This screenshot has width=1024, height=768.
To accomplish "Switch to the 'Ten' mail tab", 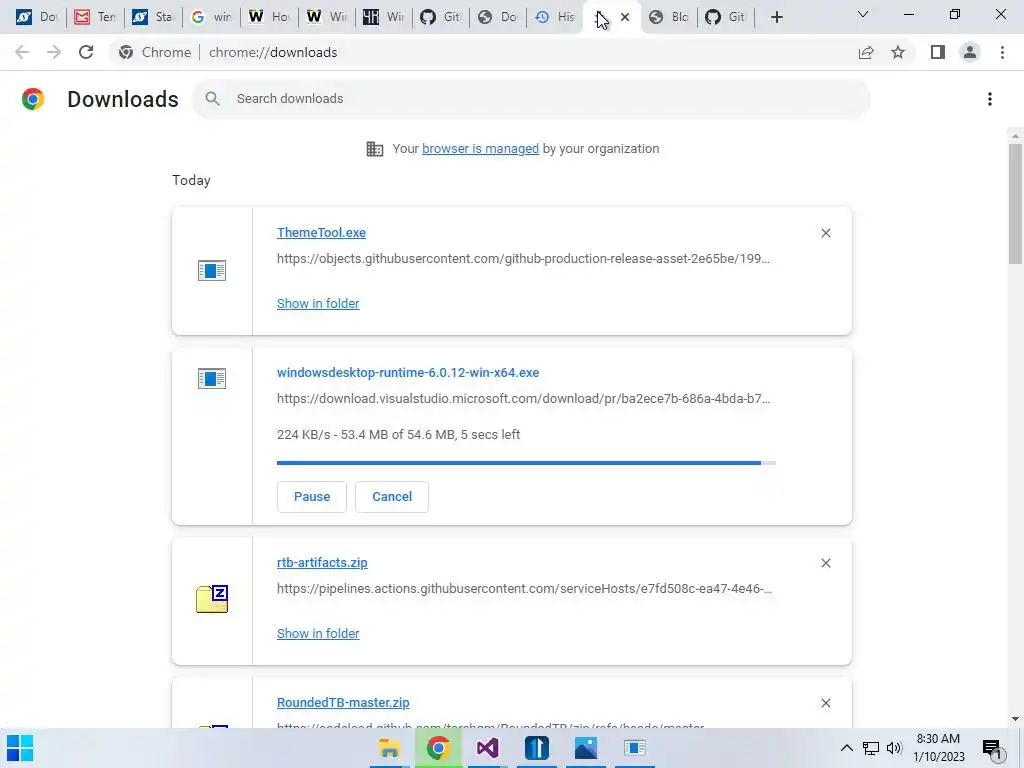I will (x=95, y=17).
